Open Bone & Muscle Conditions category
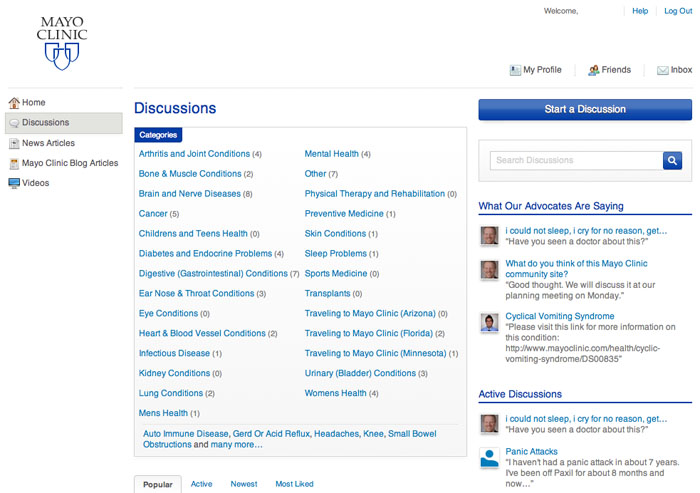Screen dimensions: 700x493 tap(190, 174)
